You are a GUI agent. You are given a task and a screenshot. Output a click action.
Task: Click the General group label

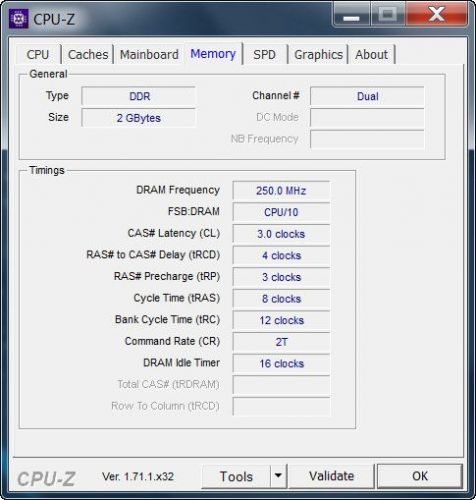48,74
